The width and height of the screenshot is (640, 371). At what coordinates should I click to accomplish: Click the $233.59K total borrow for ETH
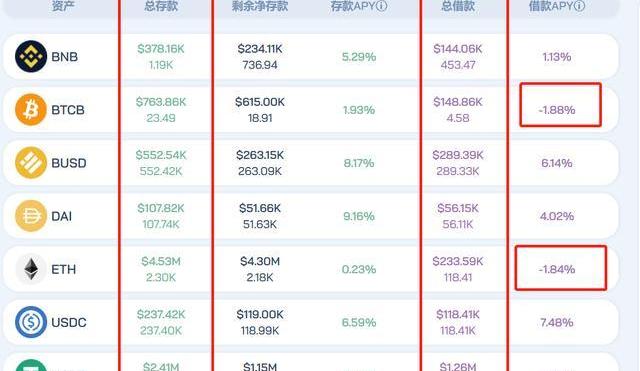tap(458, 261)
